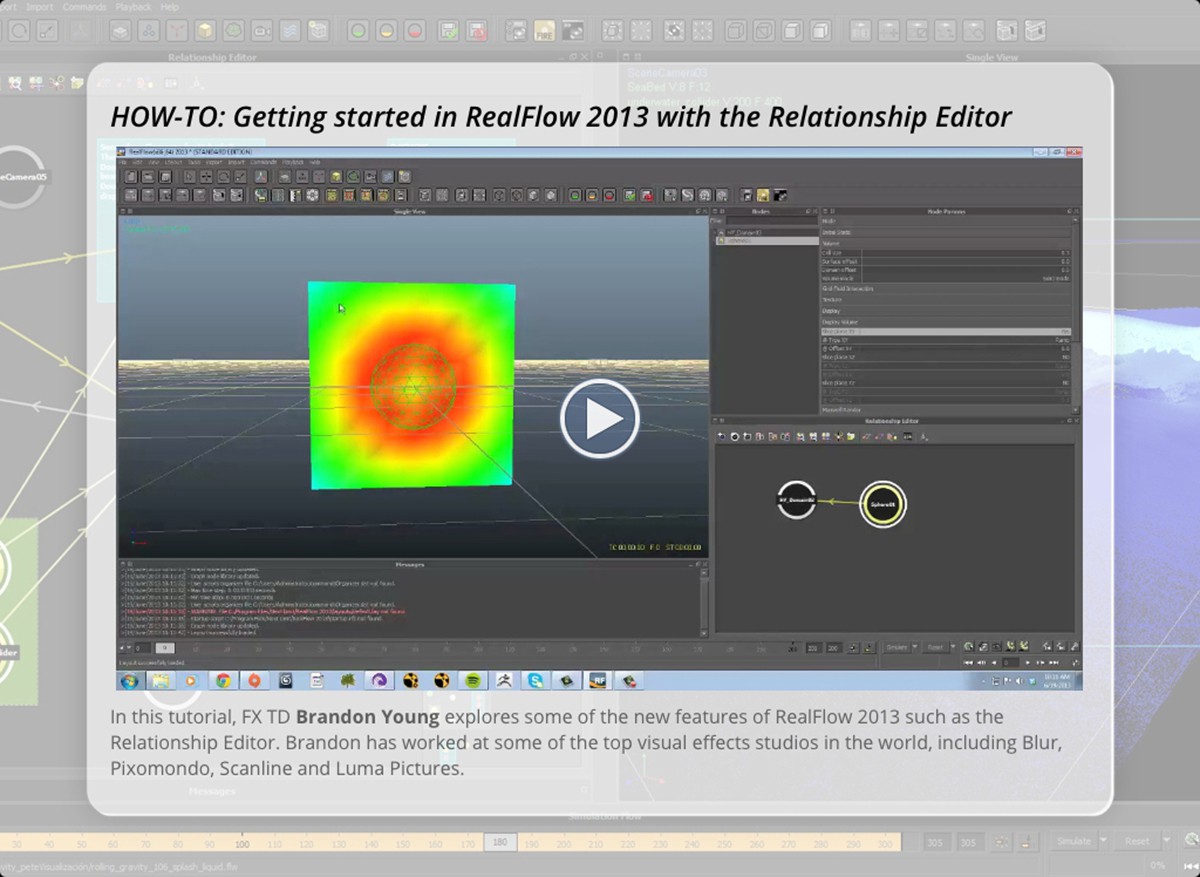
Task: Click the Single View panel title in background
Action: click(x=992, y=58)
